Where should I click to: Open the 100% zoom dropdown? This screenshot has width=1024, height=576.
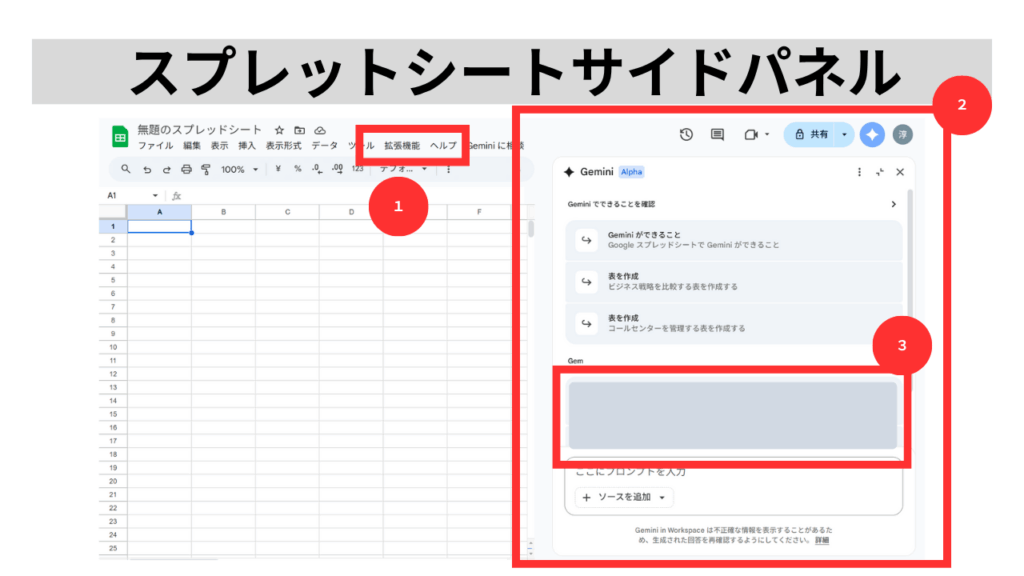[x=238, y=169]
